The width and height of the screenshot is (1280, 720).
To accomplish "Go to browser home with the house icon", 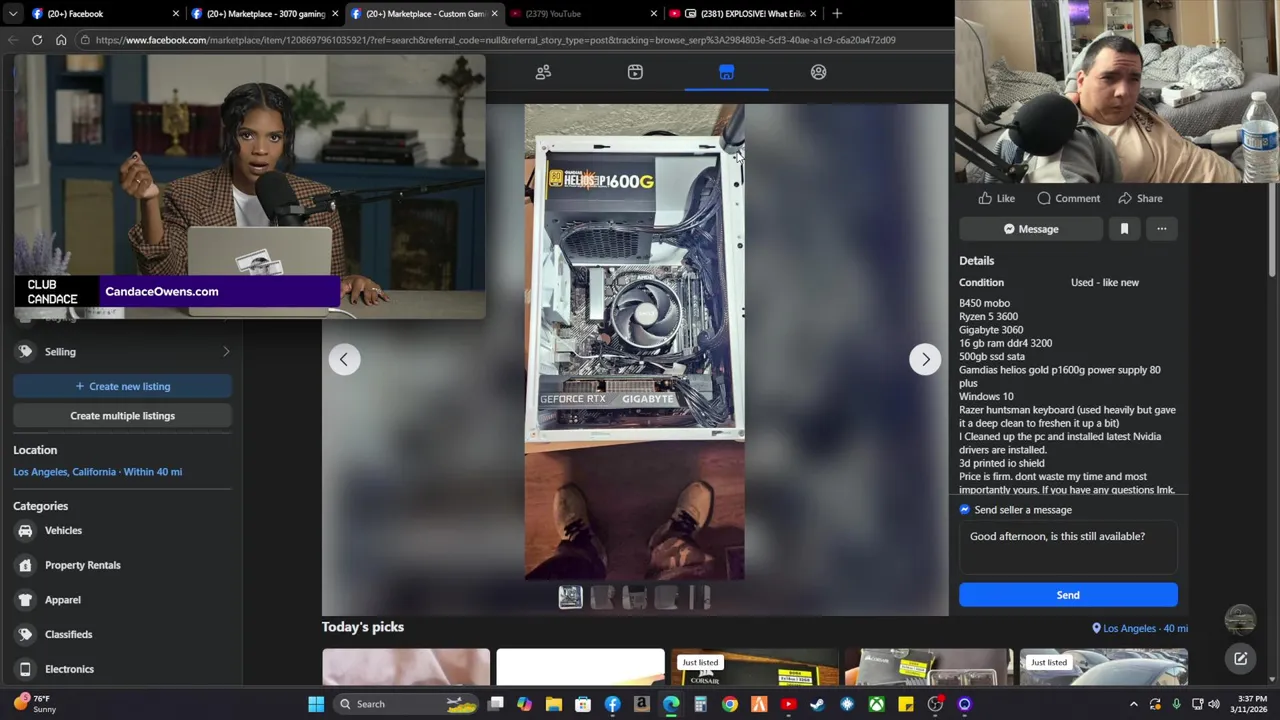I will point(61,40).
